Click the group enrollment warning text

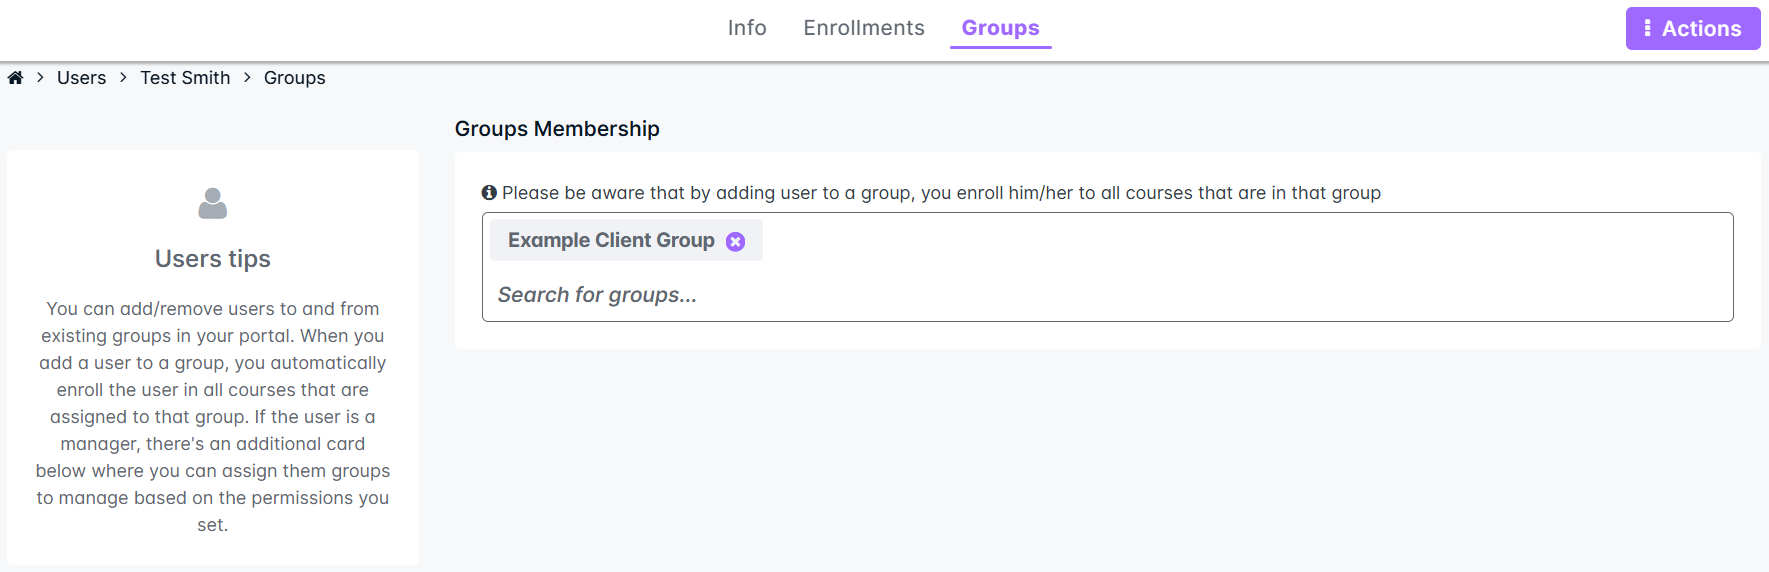941,193
